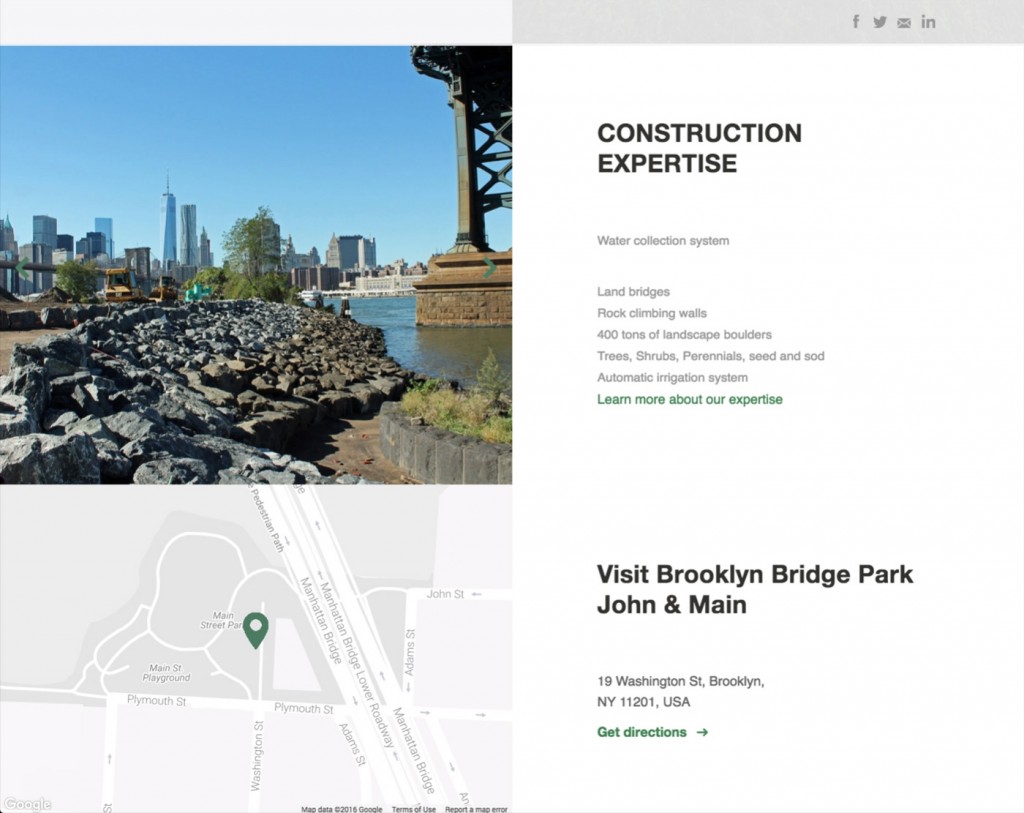
Task: Go to previous photo with left arrow
Action: [23, 268]
